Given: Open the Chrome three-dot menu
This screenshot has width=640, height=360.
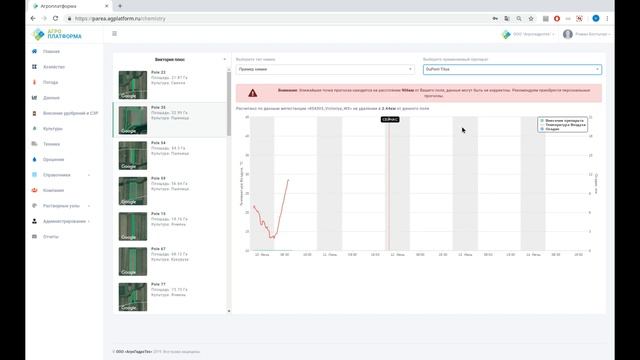Looking at the screenshot, I should click(607, 18).
